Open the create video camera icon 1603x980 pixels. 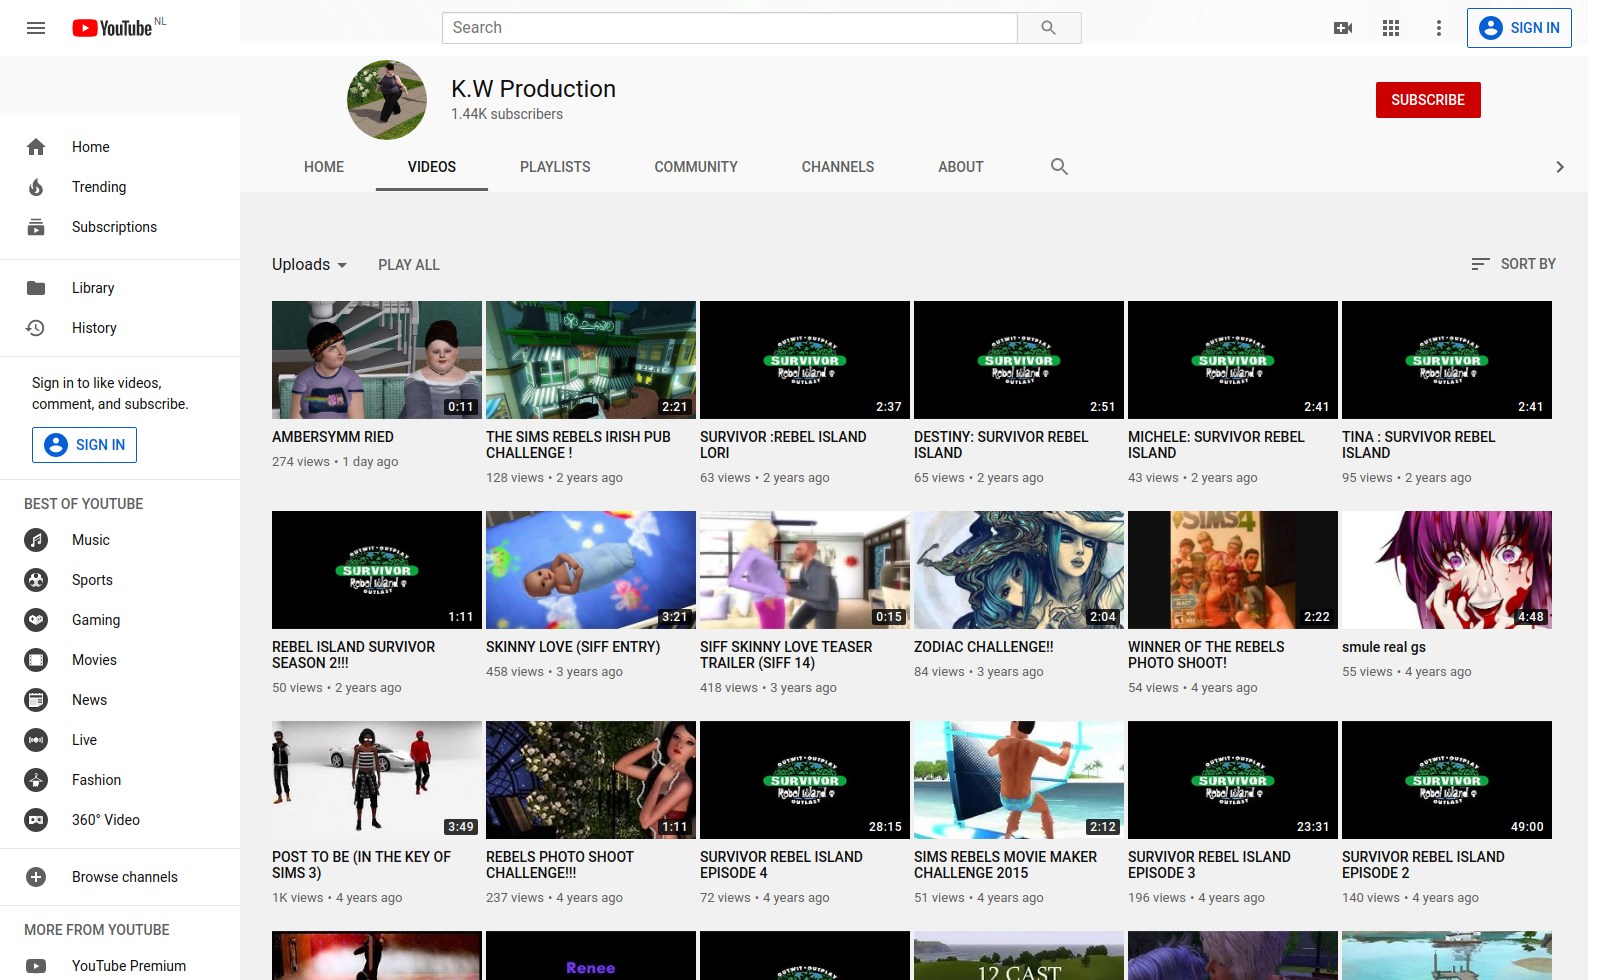click(1343, 28)
